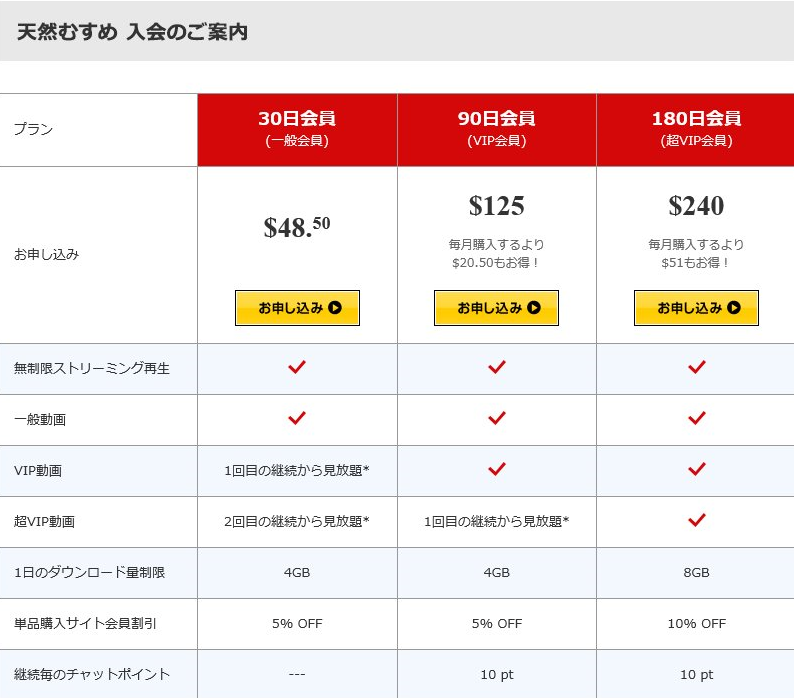Click the 90日会員 一般動画 checkmark
This screenshot has width=798, height=698.
click(497, 419)
